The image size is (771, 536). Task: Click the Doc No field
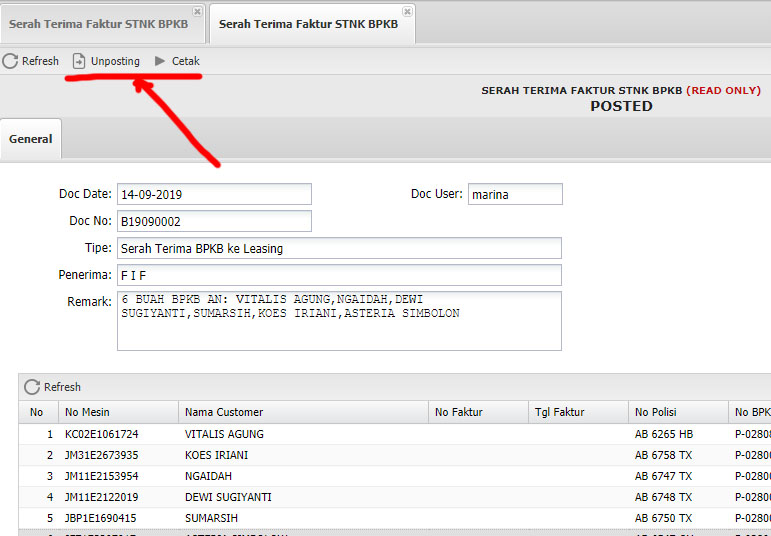[x=214, y=221]
